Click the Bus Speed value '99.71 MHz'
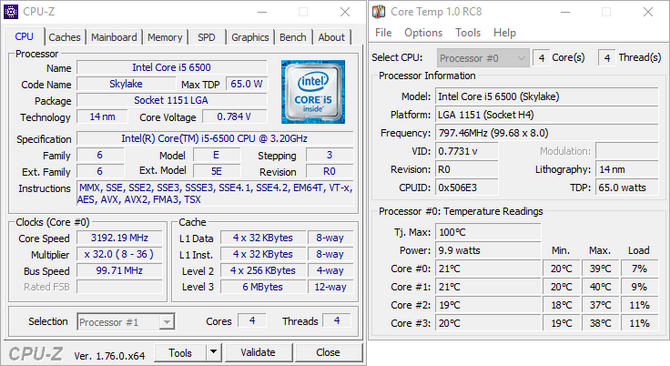This screenshot has width=670, height=366. point(120,270)
